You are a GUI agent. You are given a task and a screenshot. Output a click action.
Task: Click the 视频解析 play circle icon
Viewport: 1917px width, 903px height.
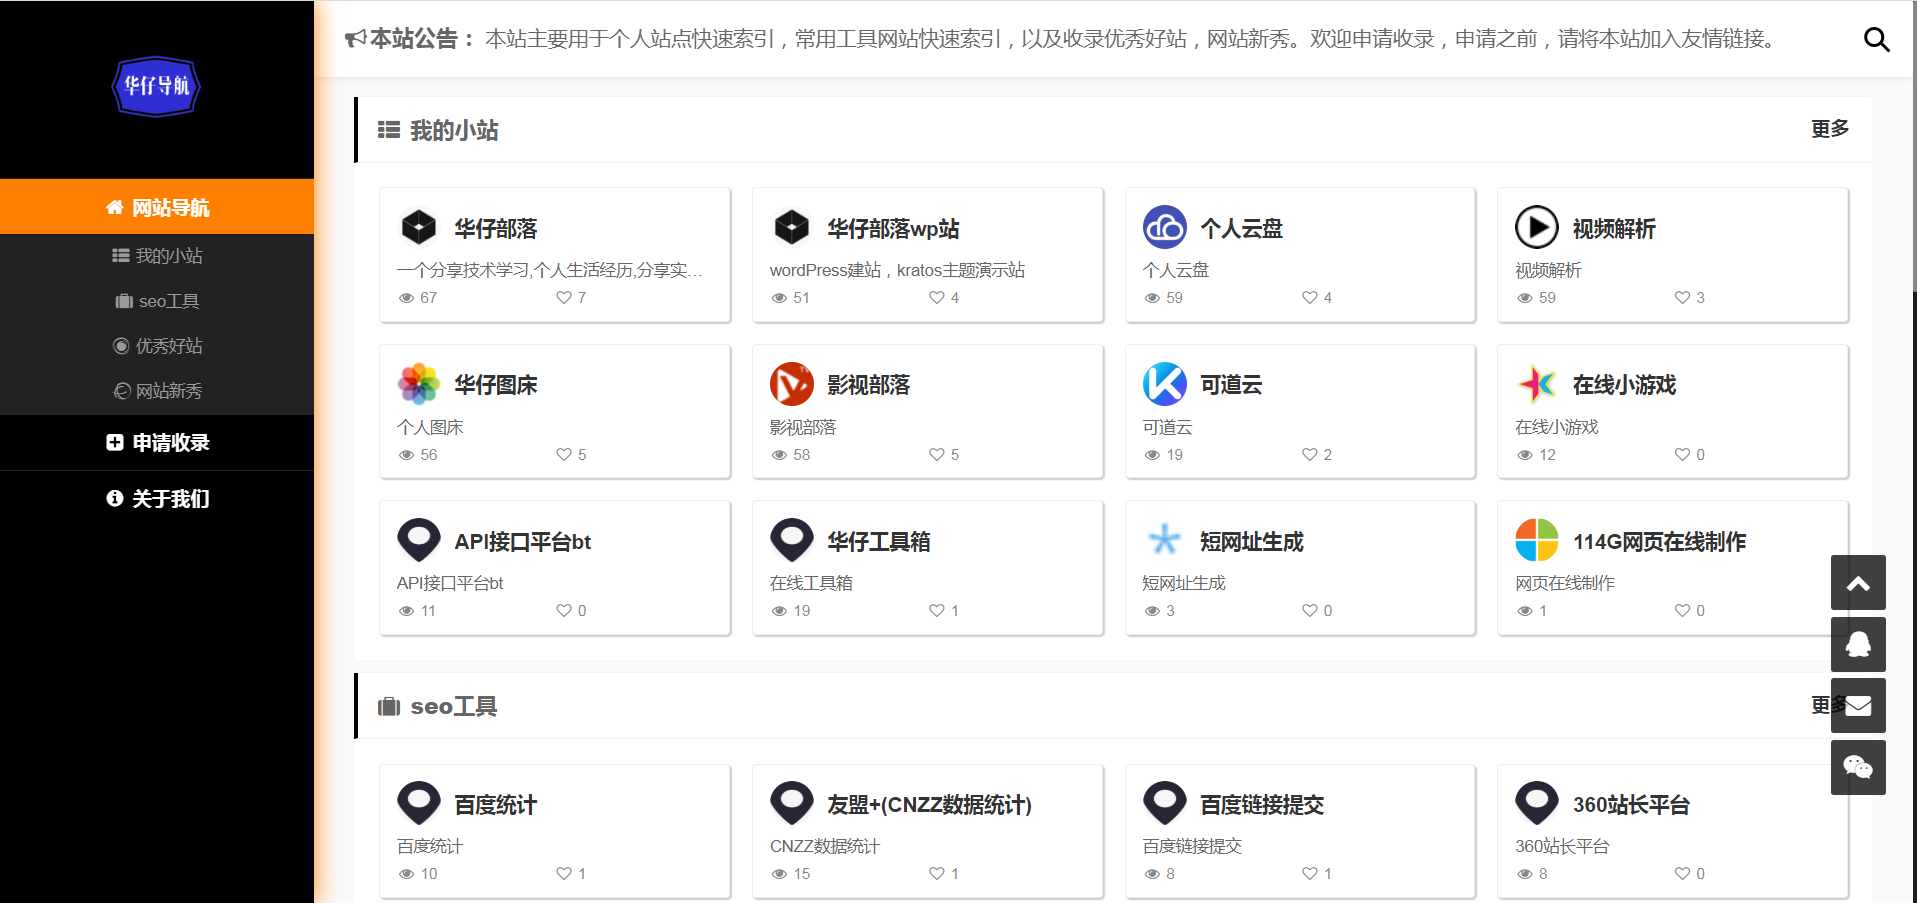click(x=1537, y=228)
